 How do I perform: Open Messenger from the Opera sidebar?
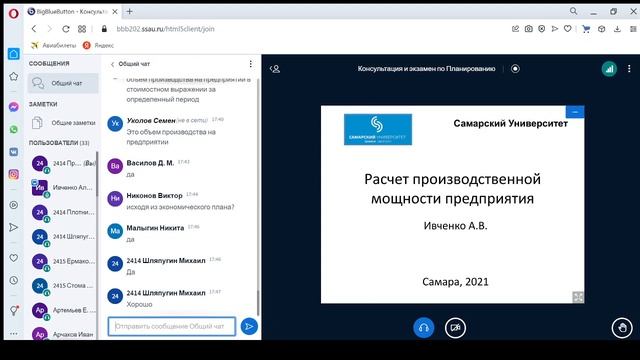click(x=13, y=107)
